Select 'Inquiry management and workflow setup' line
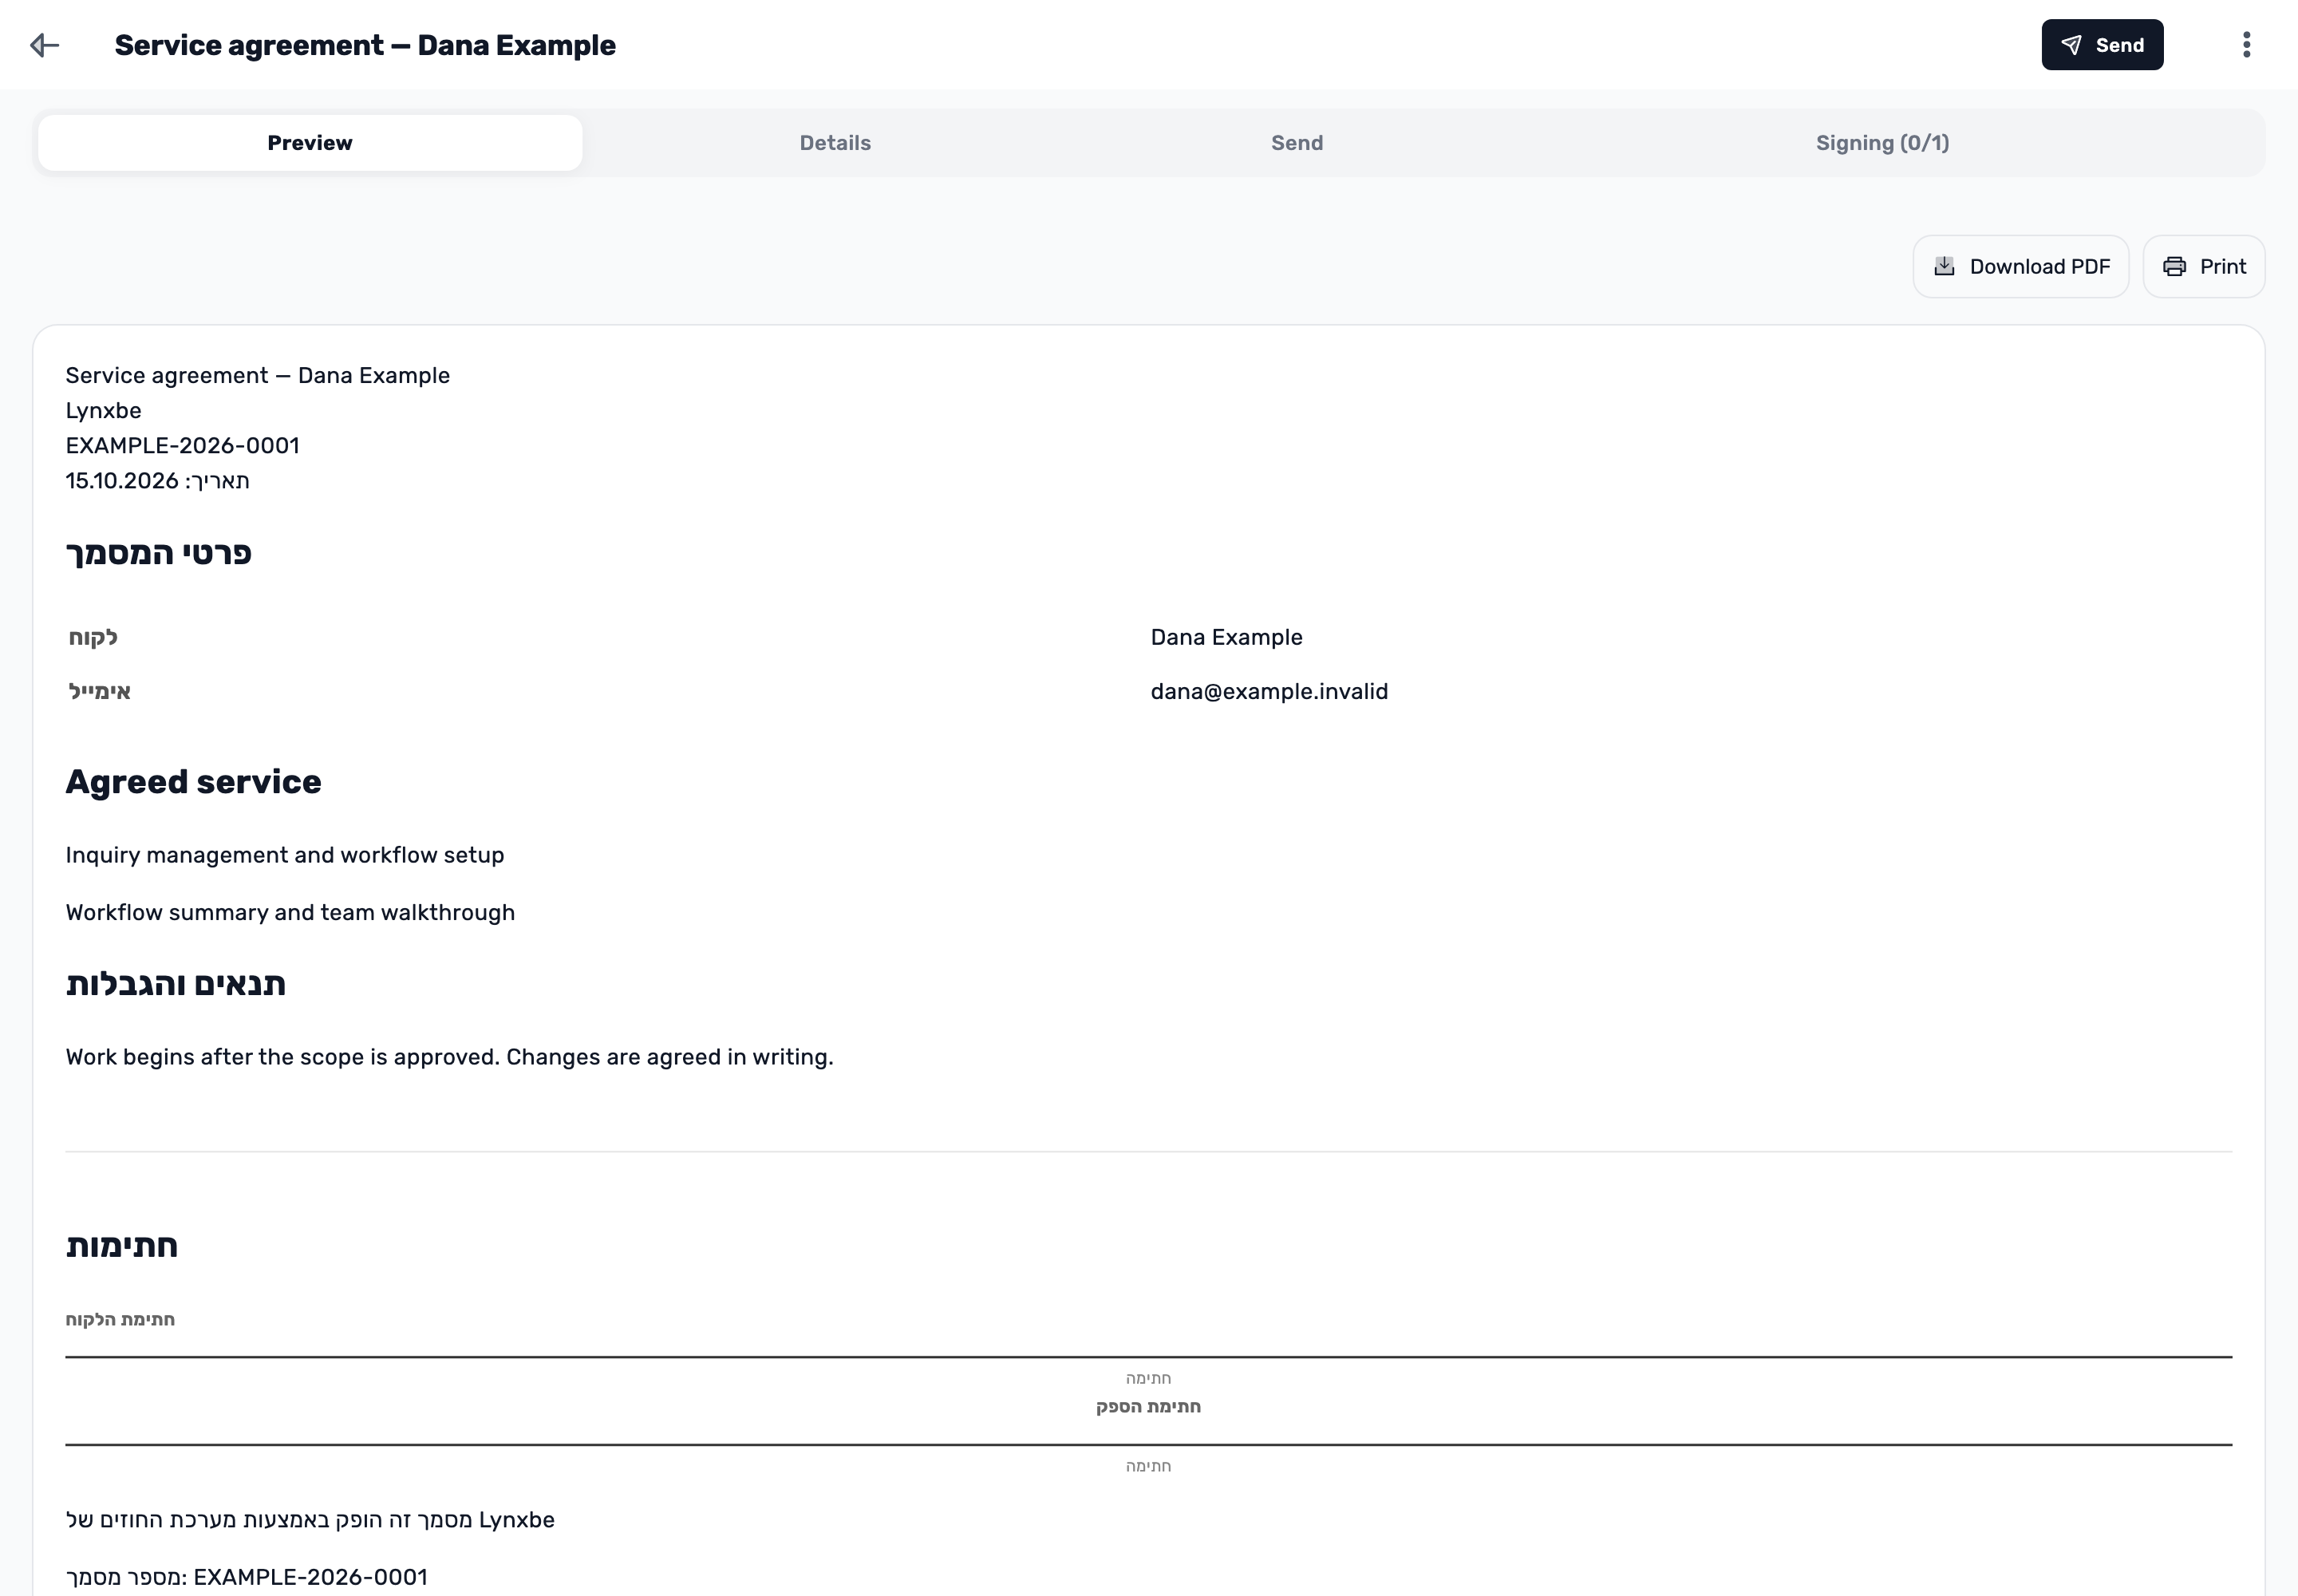 coord(285,855)
